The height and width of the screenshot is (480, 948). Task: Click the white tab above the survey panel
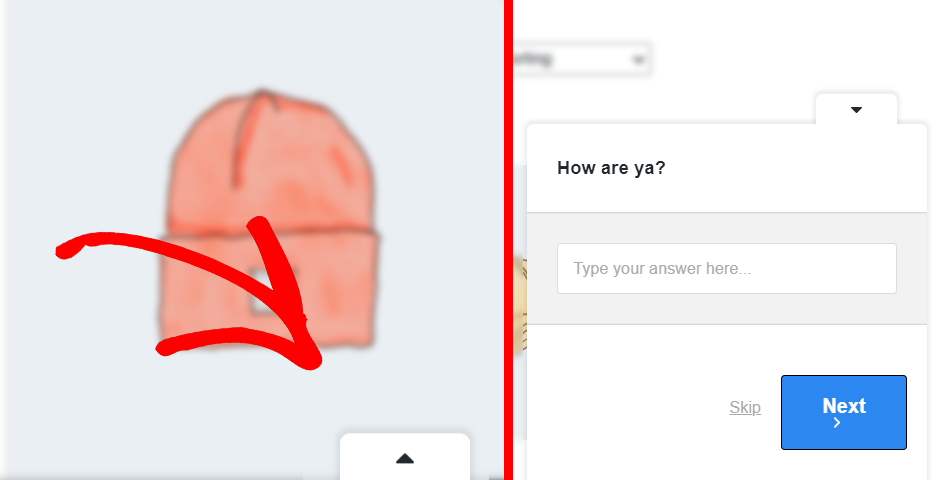856,109
